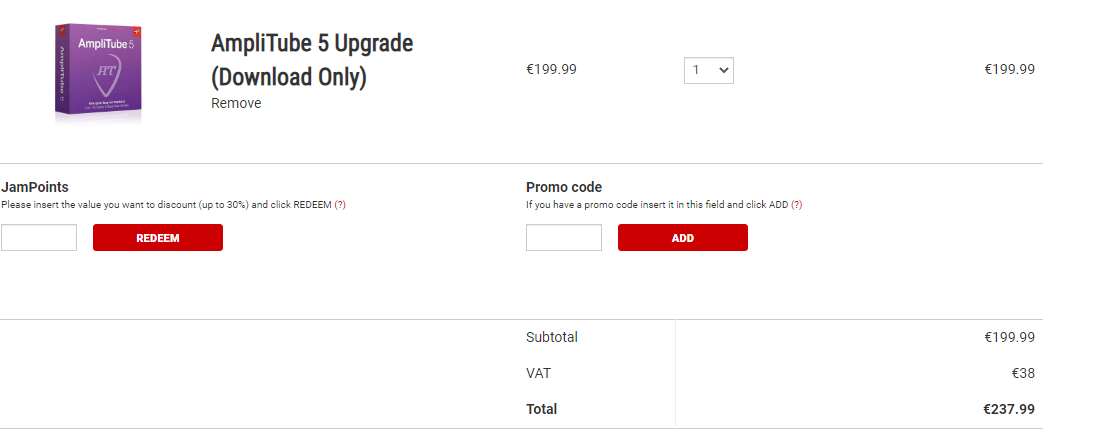
Task: Click the AmpliTube 5 product box image
Action: pos(96,72)
